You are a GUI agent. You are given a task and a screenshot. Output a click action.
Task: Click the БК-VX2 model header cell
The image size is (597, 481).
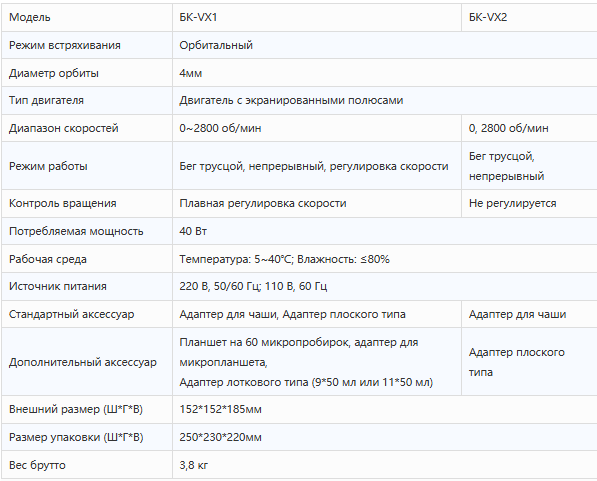pos(529,18)
